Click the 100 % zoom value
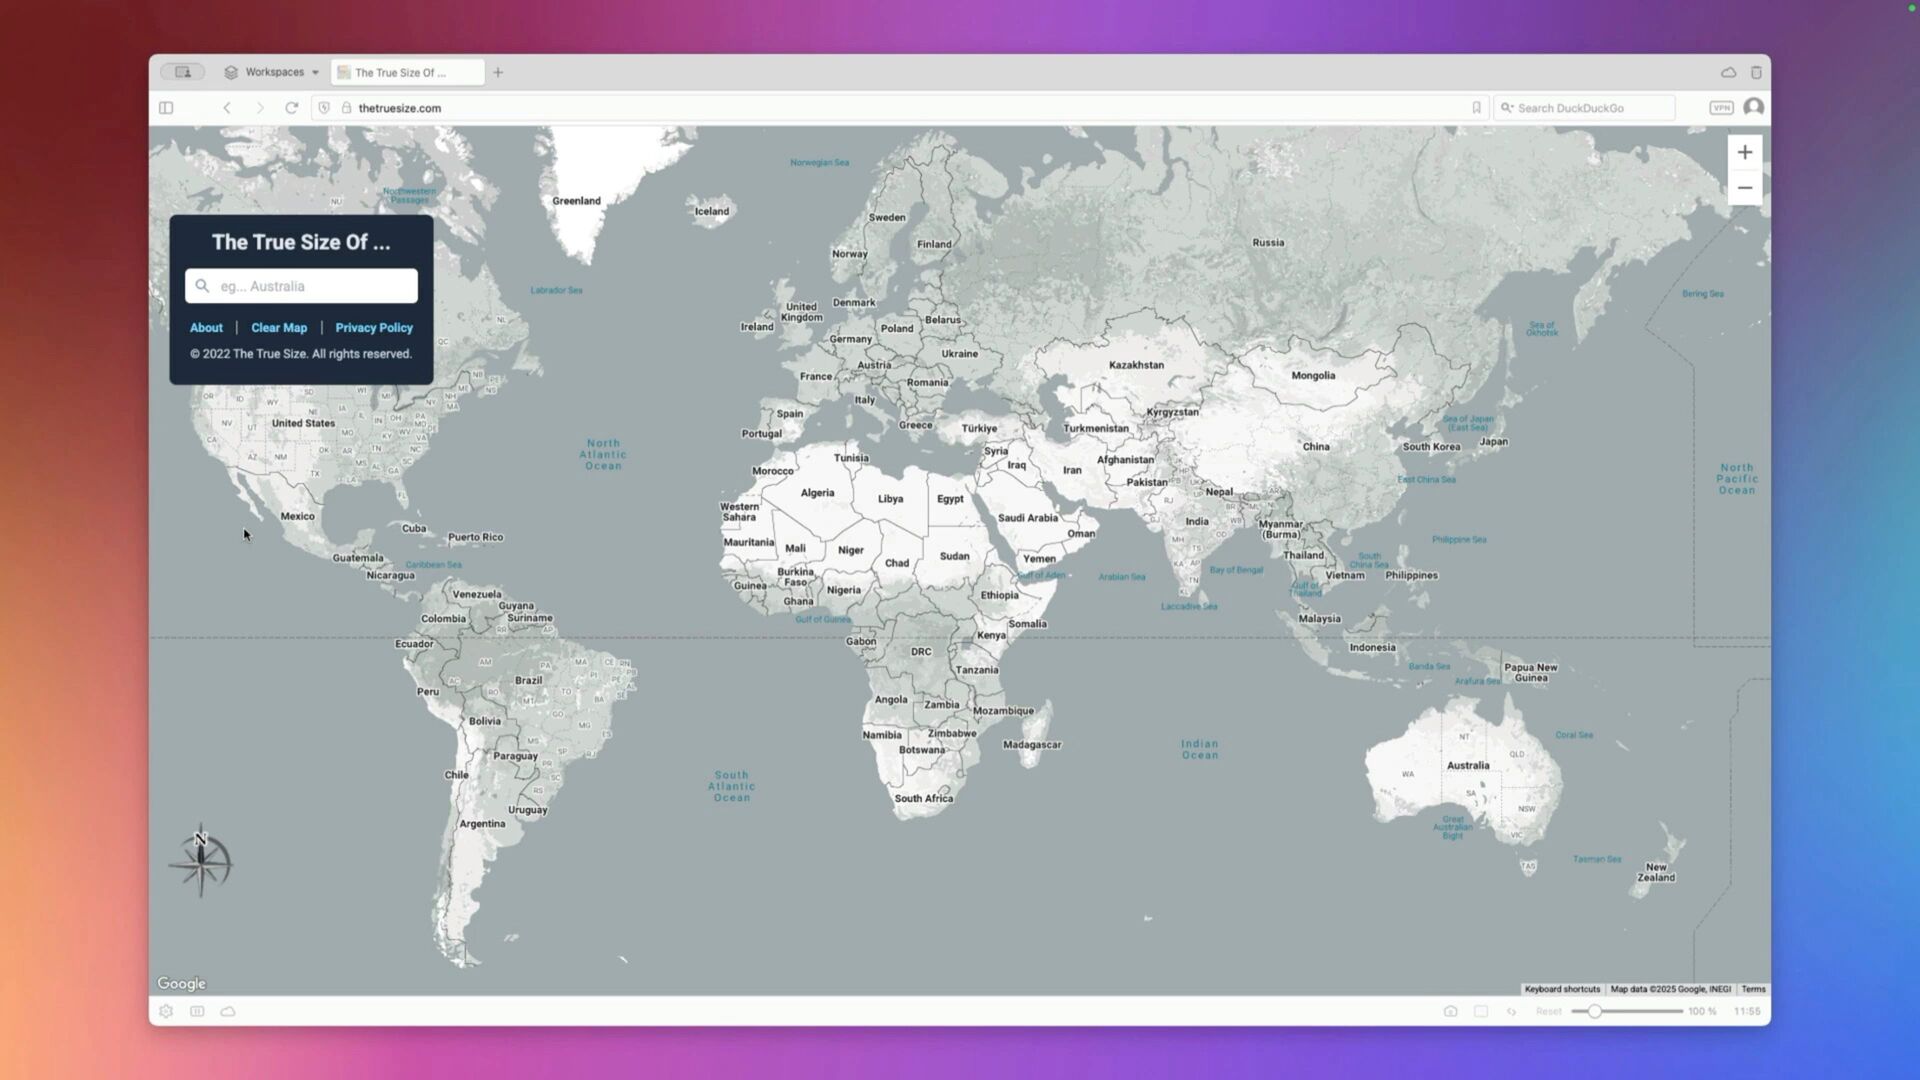 pyautogui.click(x=1702, y=1011)
